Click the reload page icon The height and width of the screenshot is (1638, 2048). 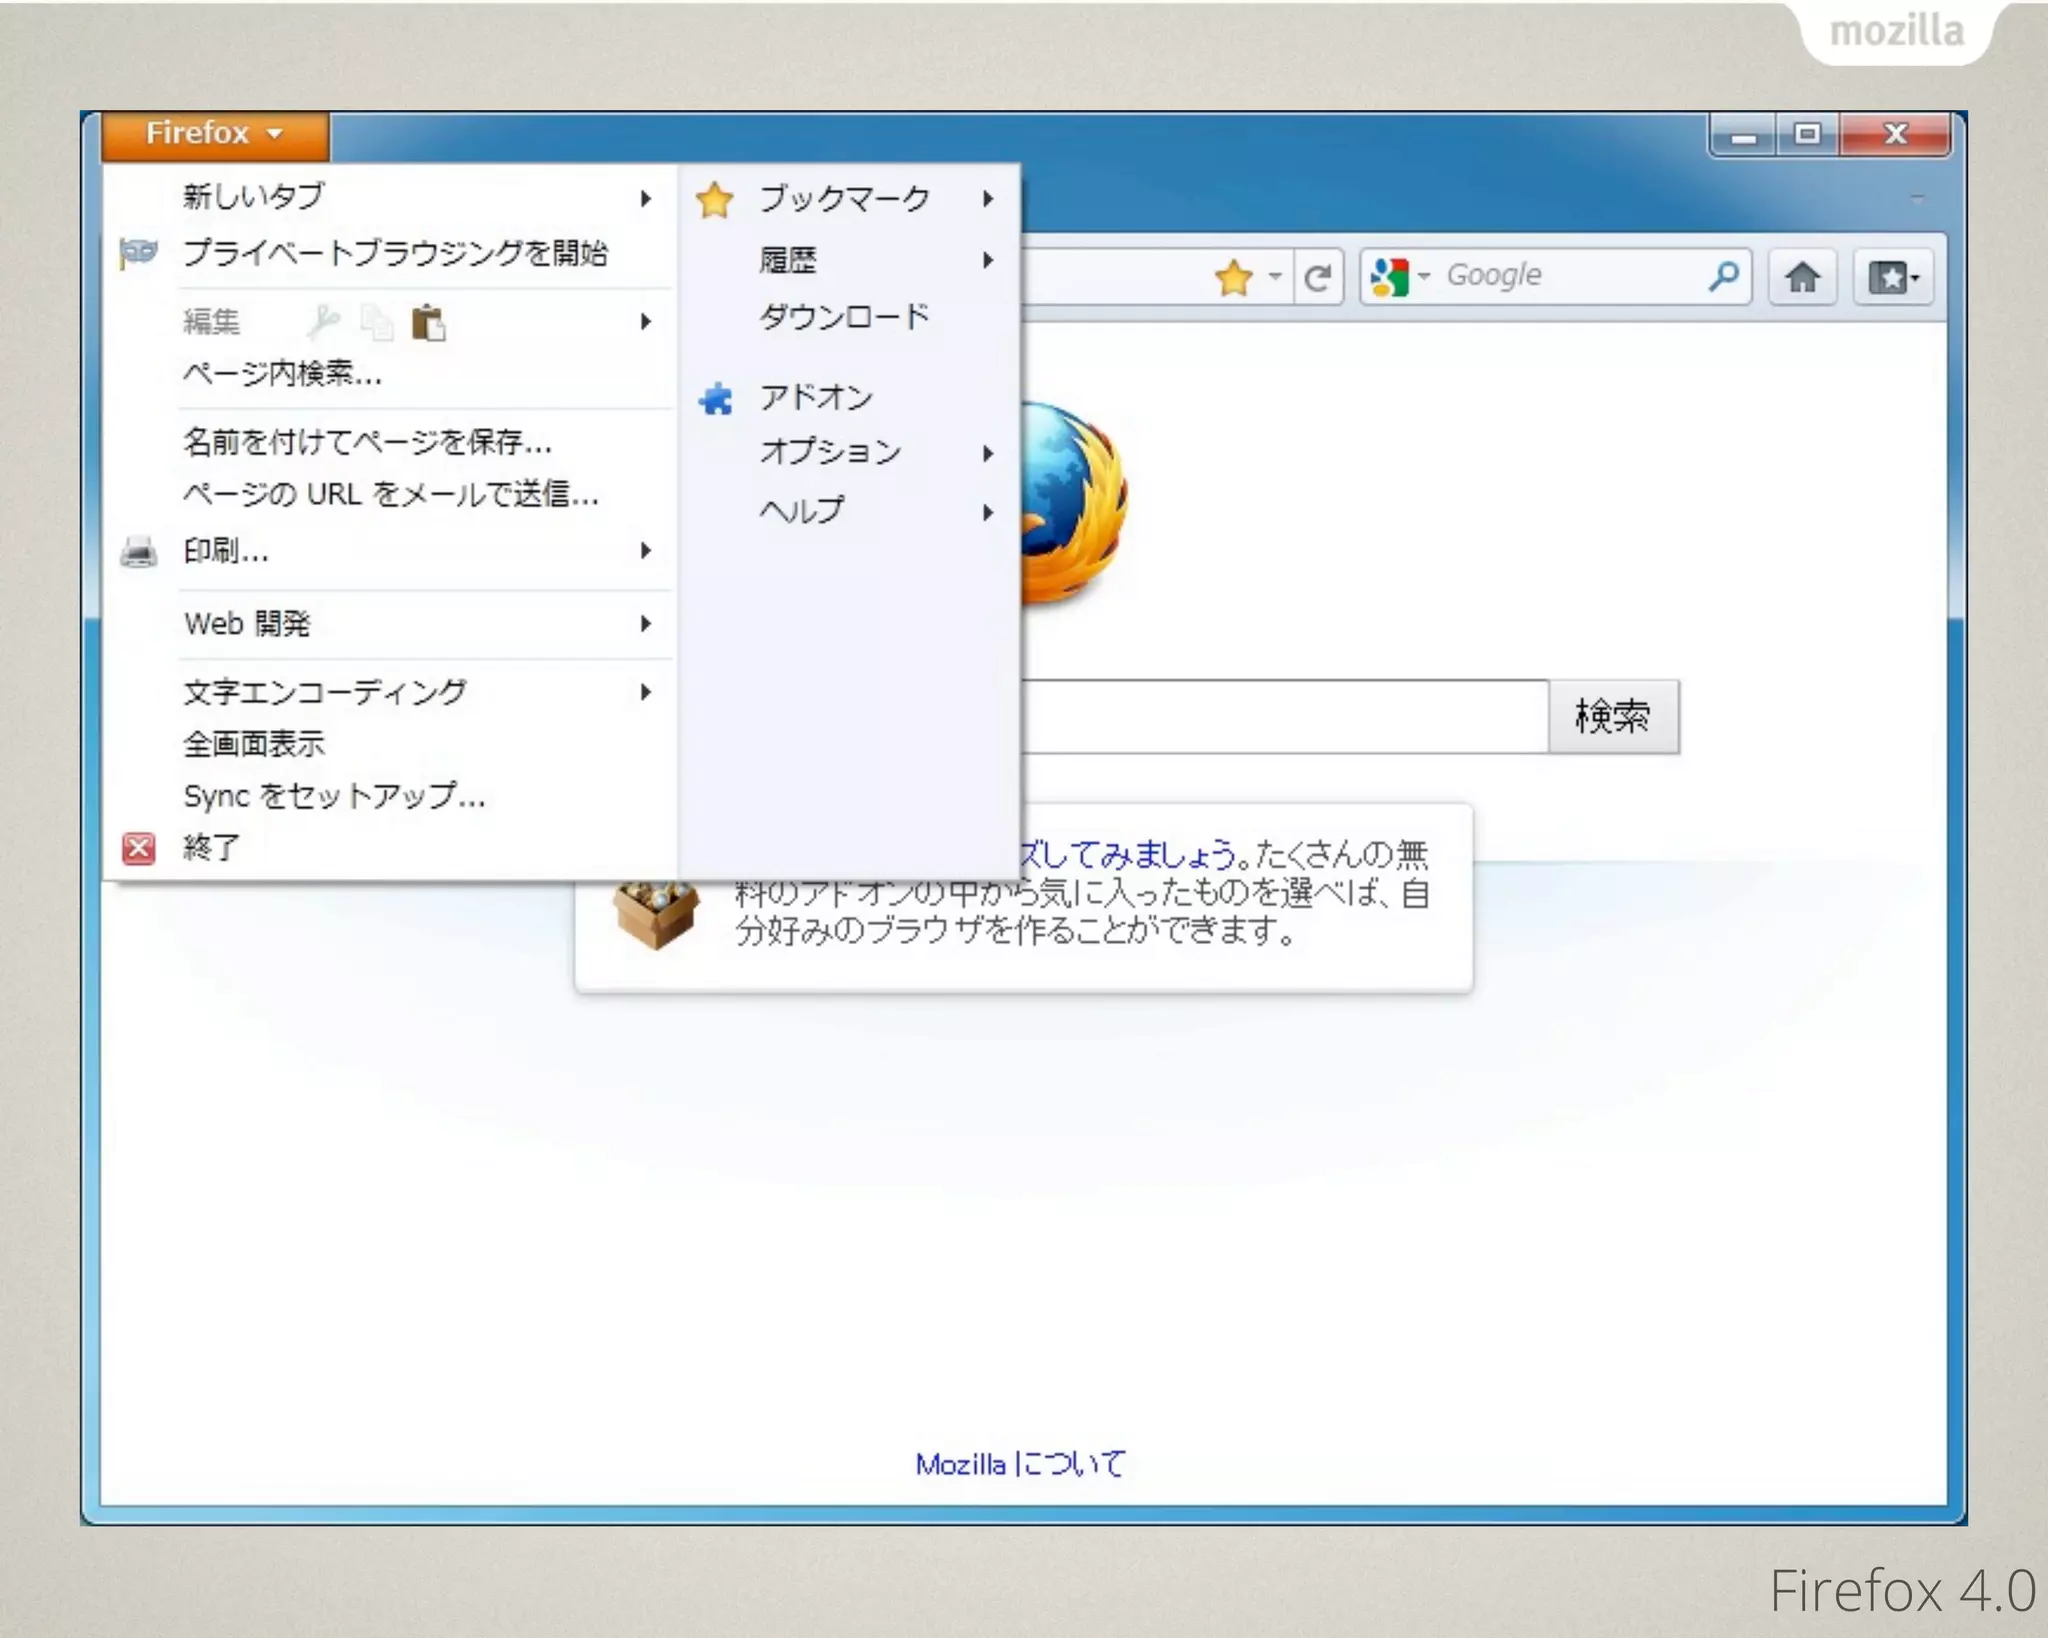(1318, 277)
